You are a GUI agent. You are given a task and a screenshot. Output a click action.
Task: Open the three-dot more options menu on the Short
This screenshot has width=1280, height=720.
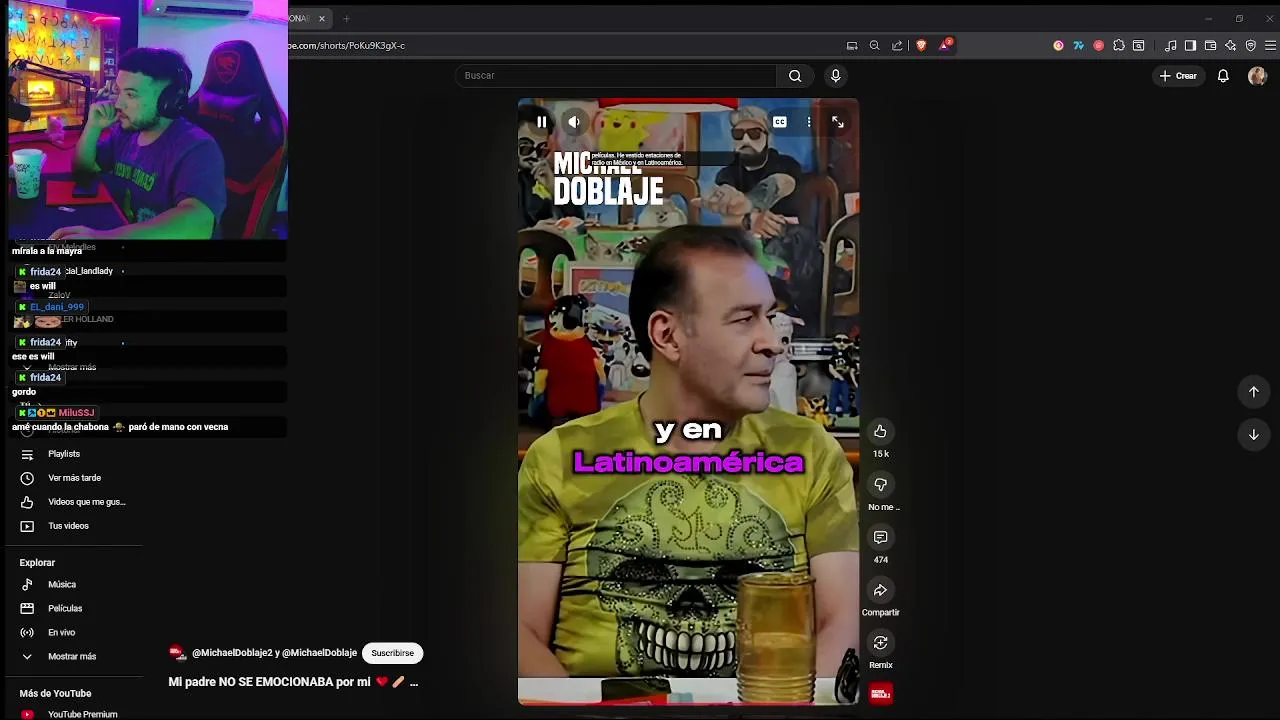809,122
